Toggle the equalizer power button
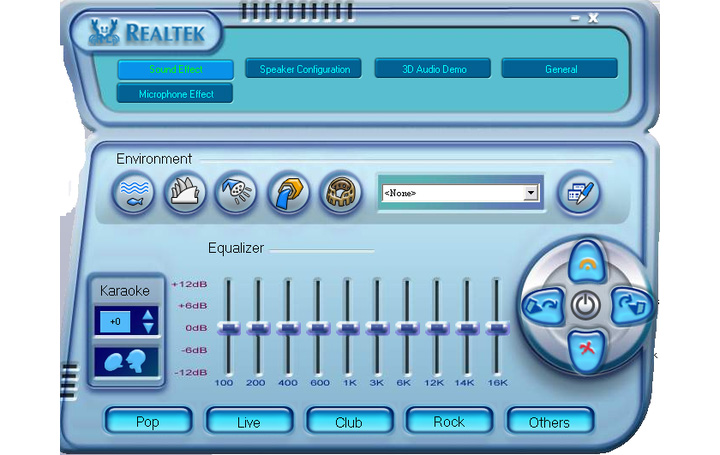 point(586,304)
